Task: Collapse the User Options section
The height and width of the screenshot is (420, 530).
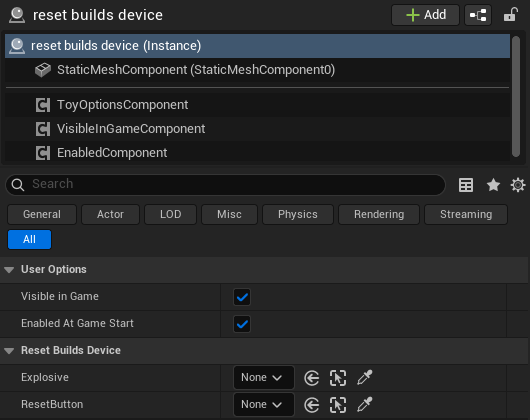Action: [x=9, y=270]
